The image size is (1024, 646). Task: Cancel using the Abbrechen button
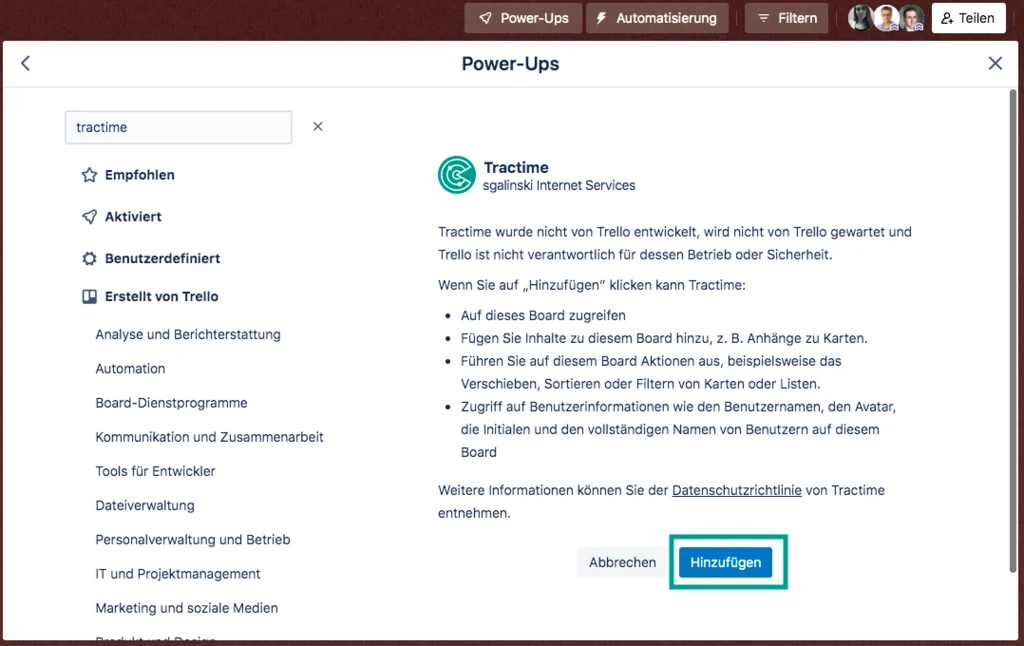(x=621, y=562)
